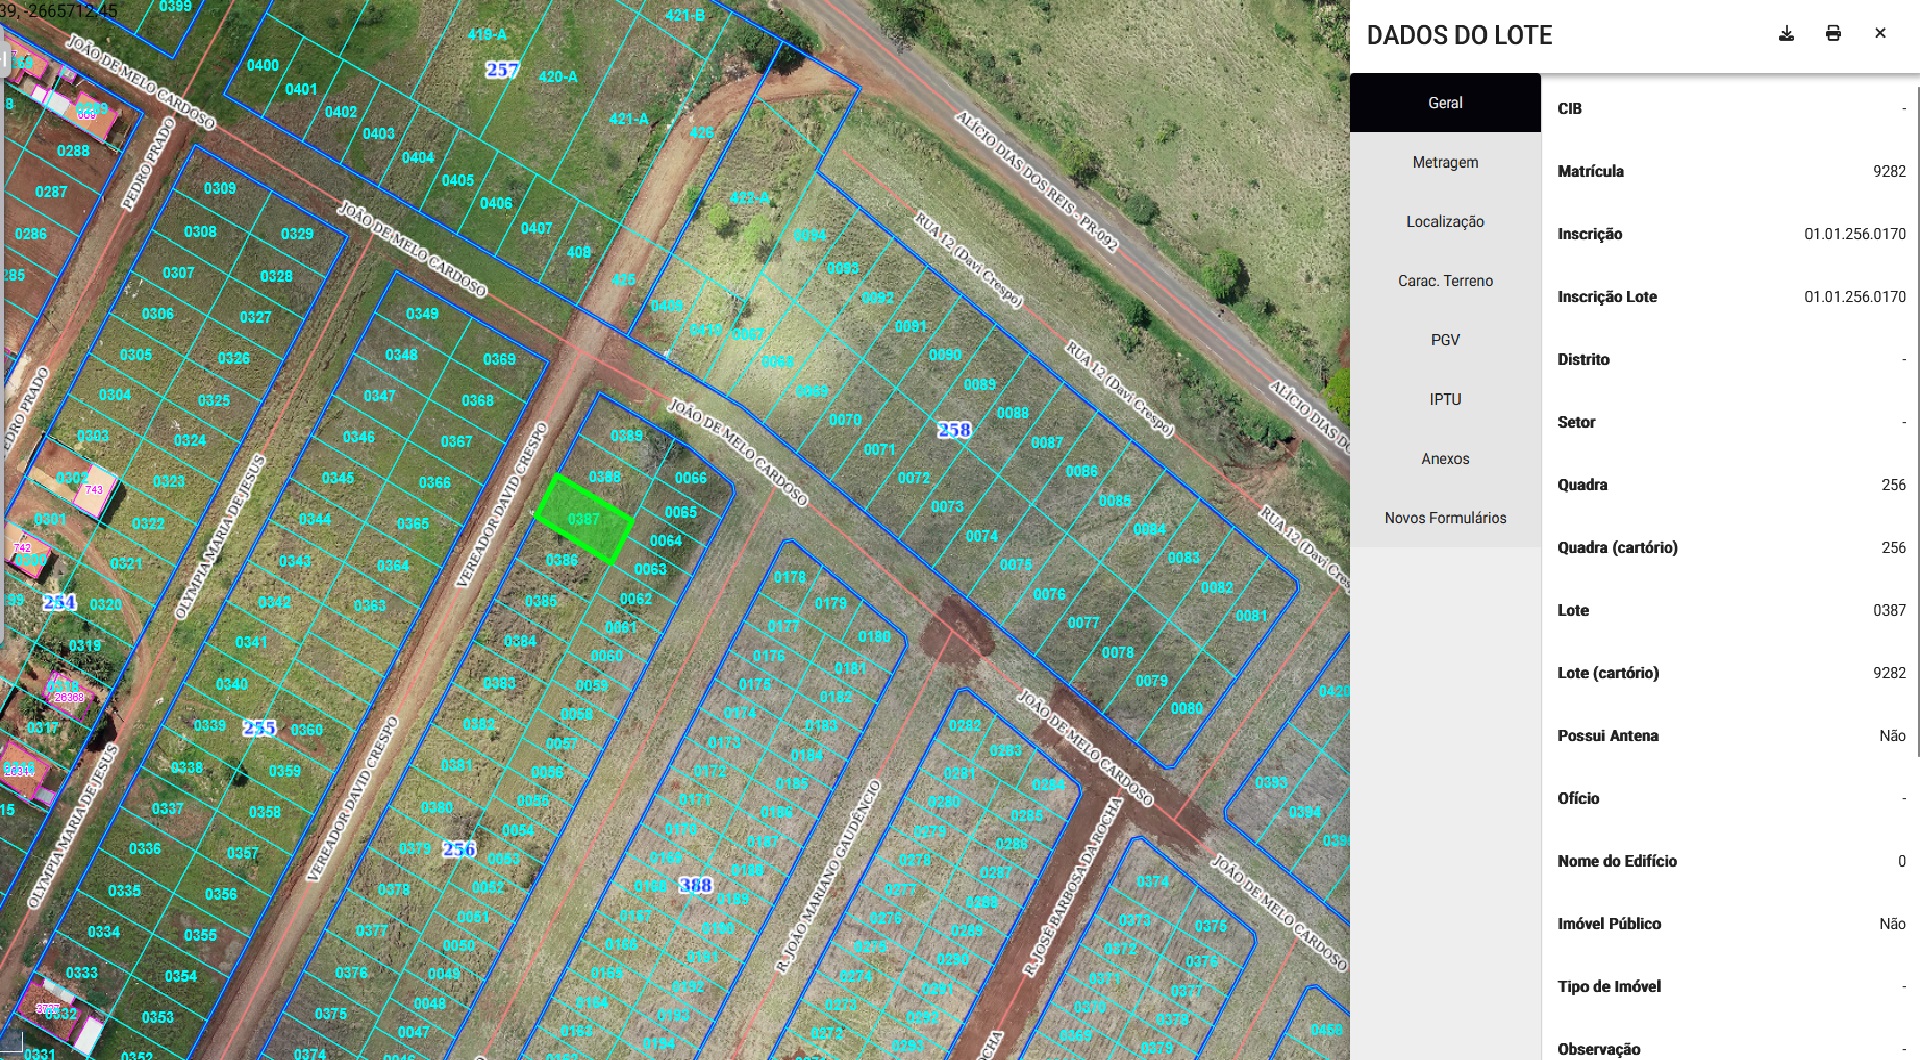Image resolution: width=1920 pixels, height=1060 pixels.
Task: Click the Imóvel Público value Não
Action: point(1892,924)
